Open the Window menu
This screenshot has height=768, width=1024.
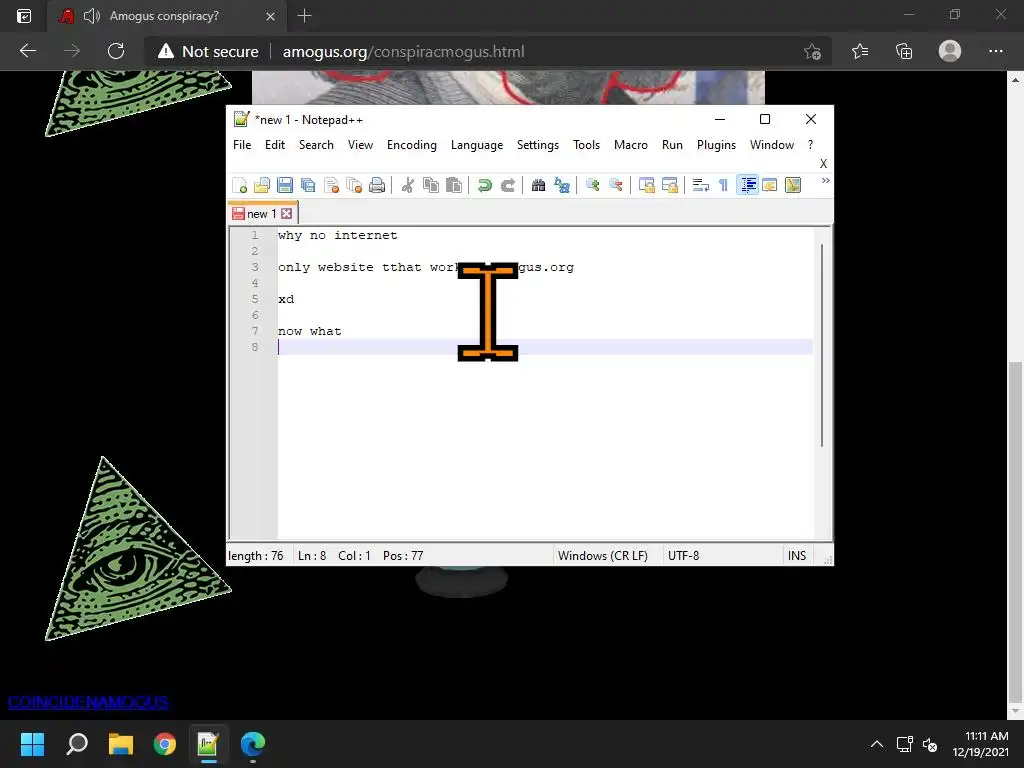click(772, 145)
